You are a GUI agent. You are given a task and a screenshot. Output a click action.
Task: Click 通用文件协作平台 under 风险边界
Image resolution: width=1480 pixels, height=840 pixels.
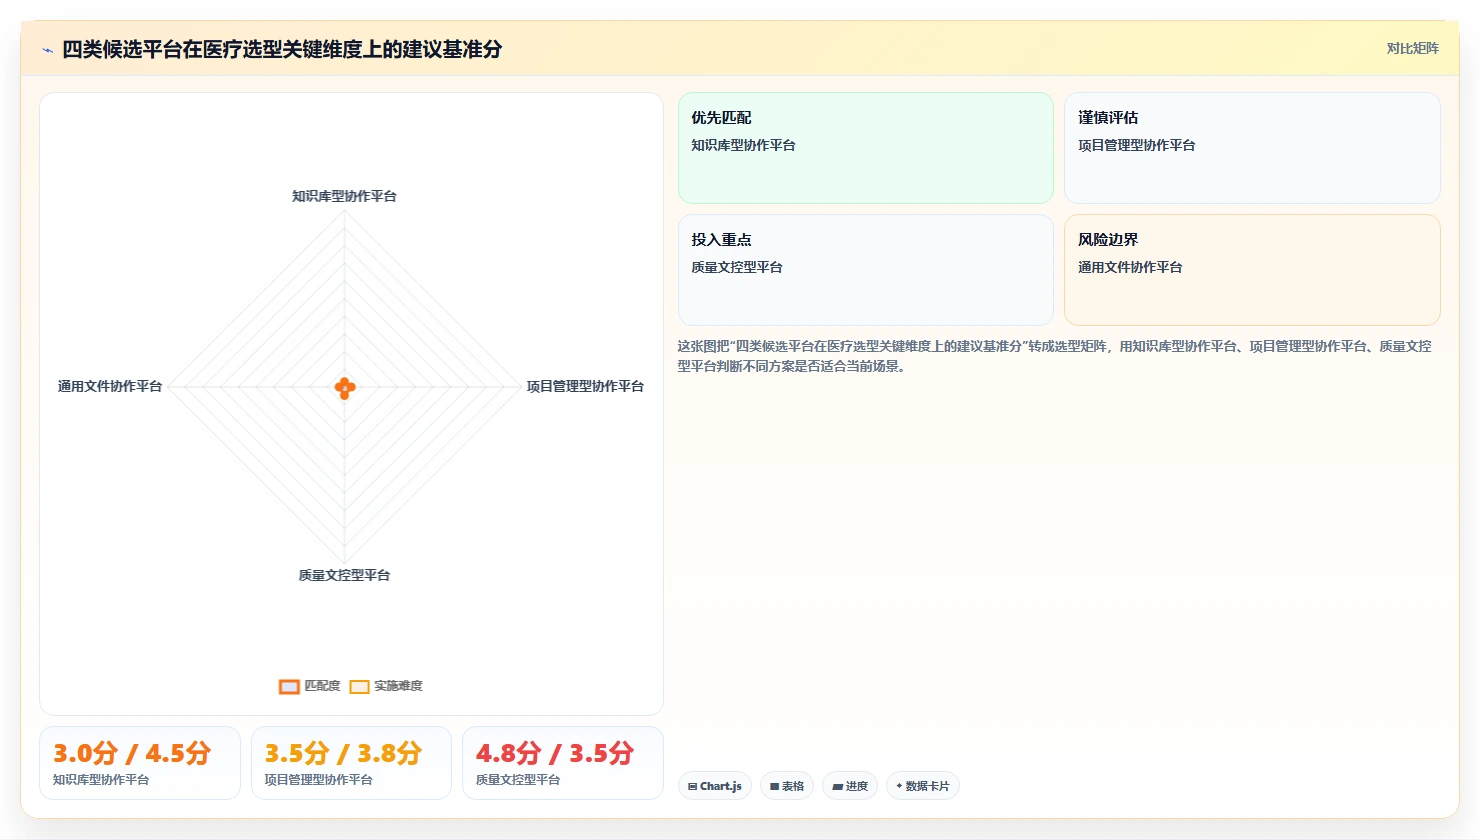[1130, 267]
